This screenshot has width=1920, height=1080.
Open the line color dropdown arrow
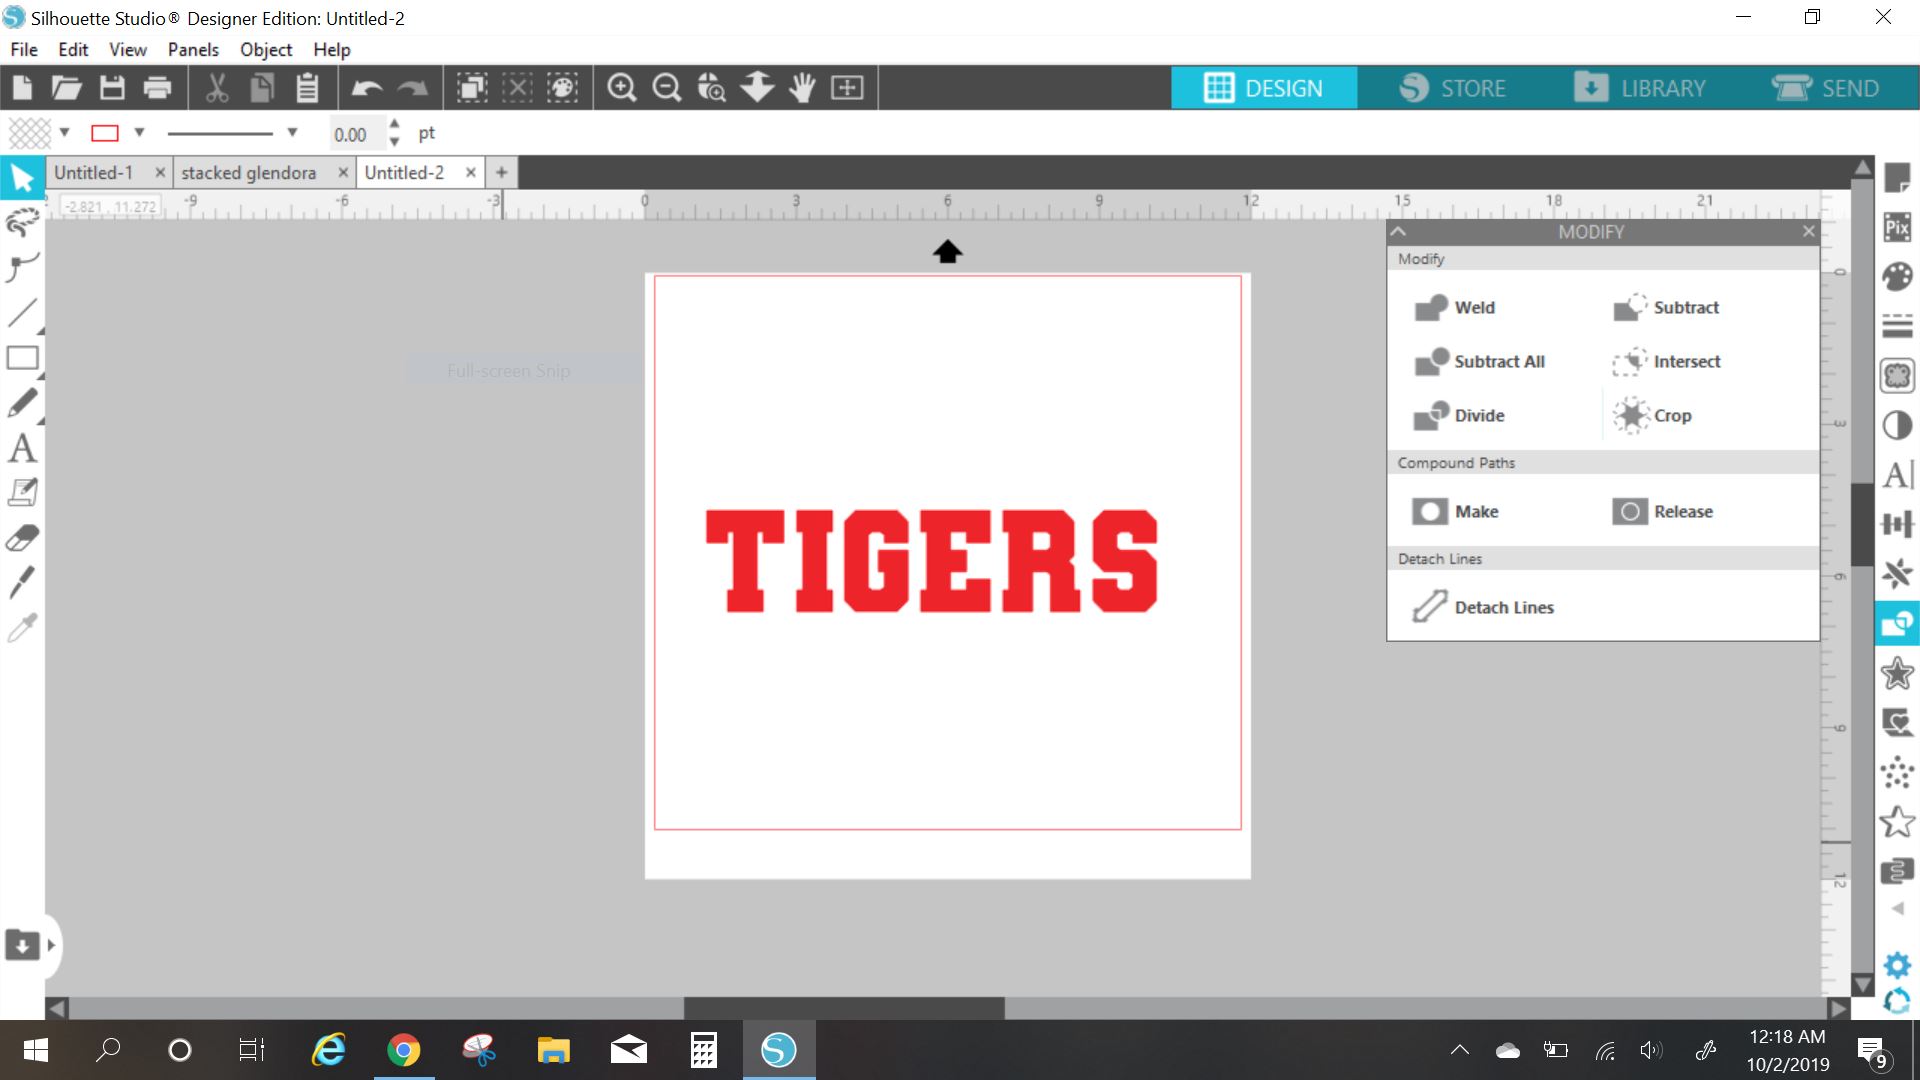point(139,132)
